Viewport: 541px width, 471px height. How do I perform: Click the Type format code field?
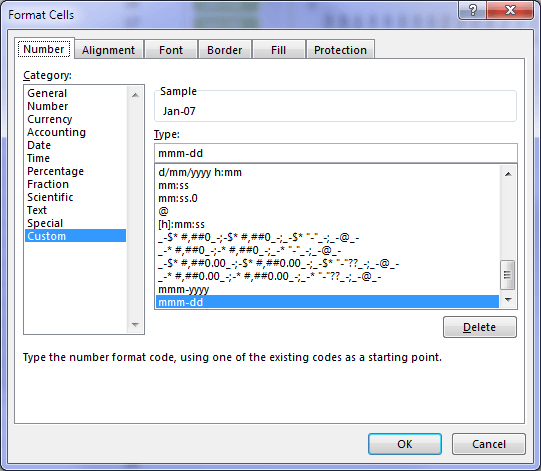336,153
